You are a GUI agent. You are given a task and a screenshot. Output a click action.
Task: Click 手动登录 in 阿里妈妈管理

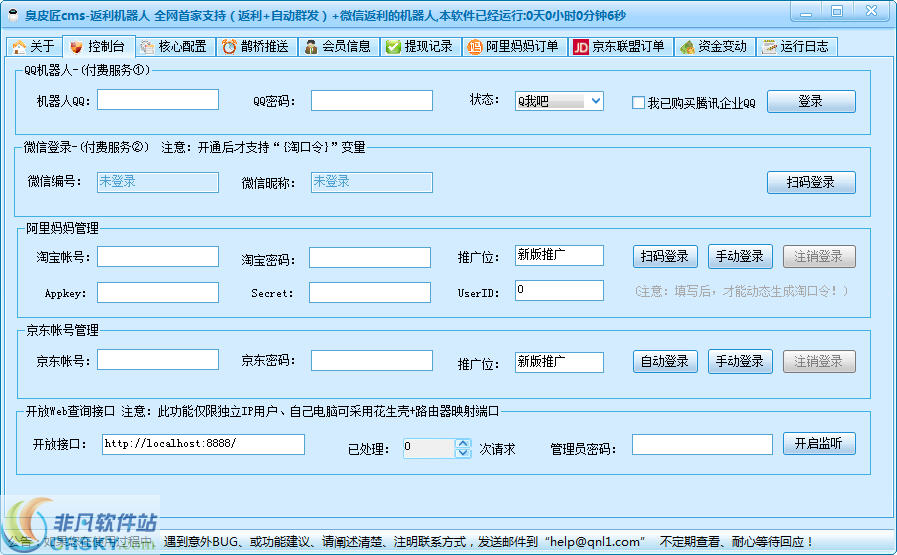pyautogui.click(x=740, y=256)
